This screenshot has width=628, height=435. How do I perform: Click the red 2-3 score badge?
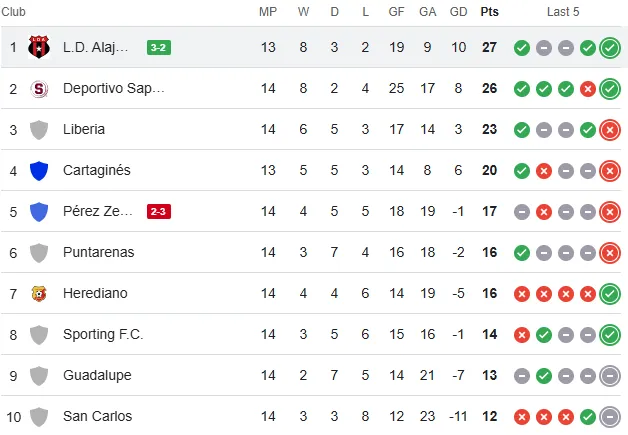(x=158, y=211)
